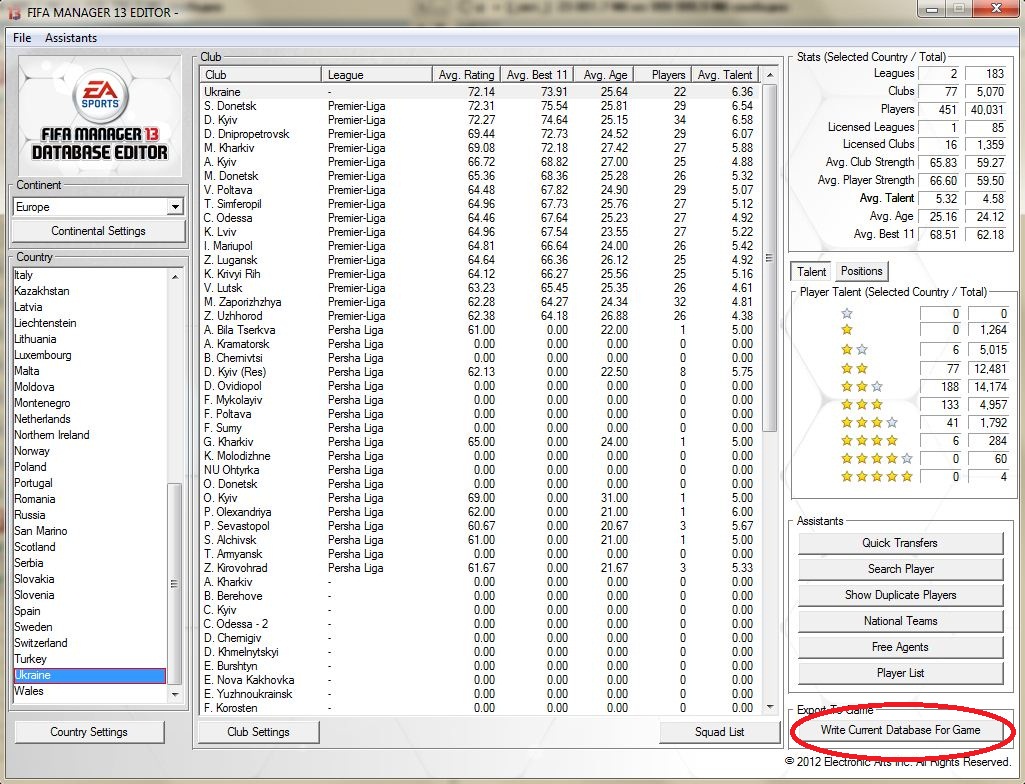
Task: Open the File menu
Action: pos(22,38)
